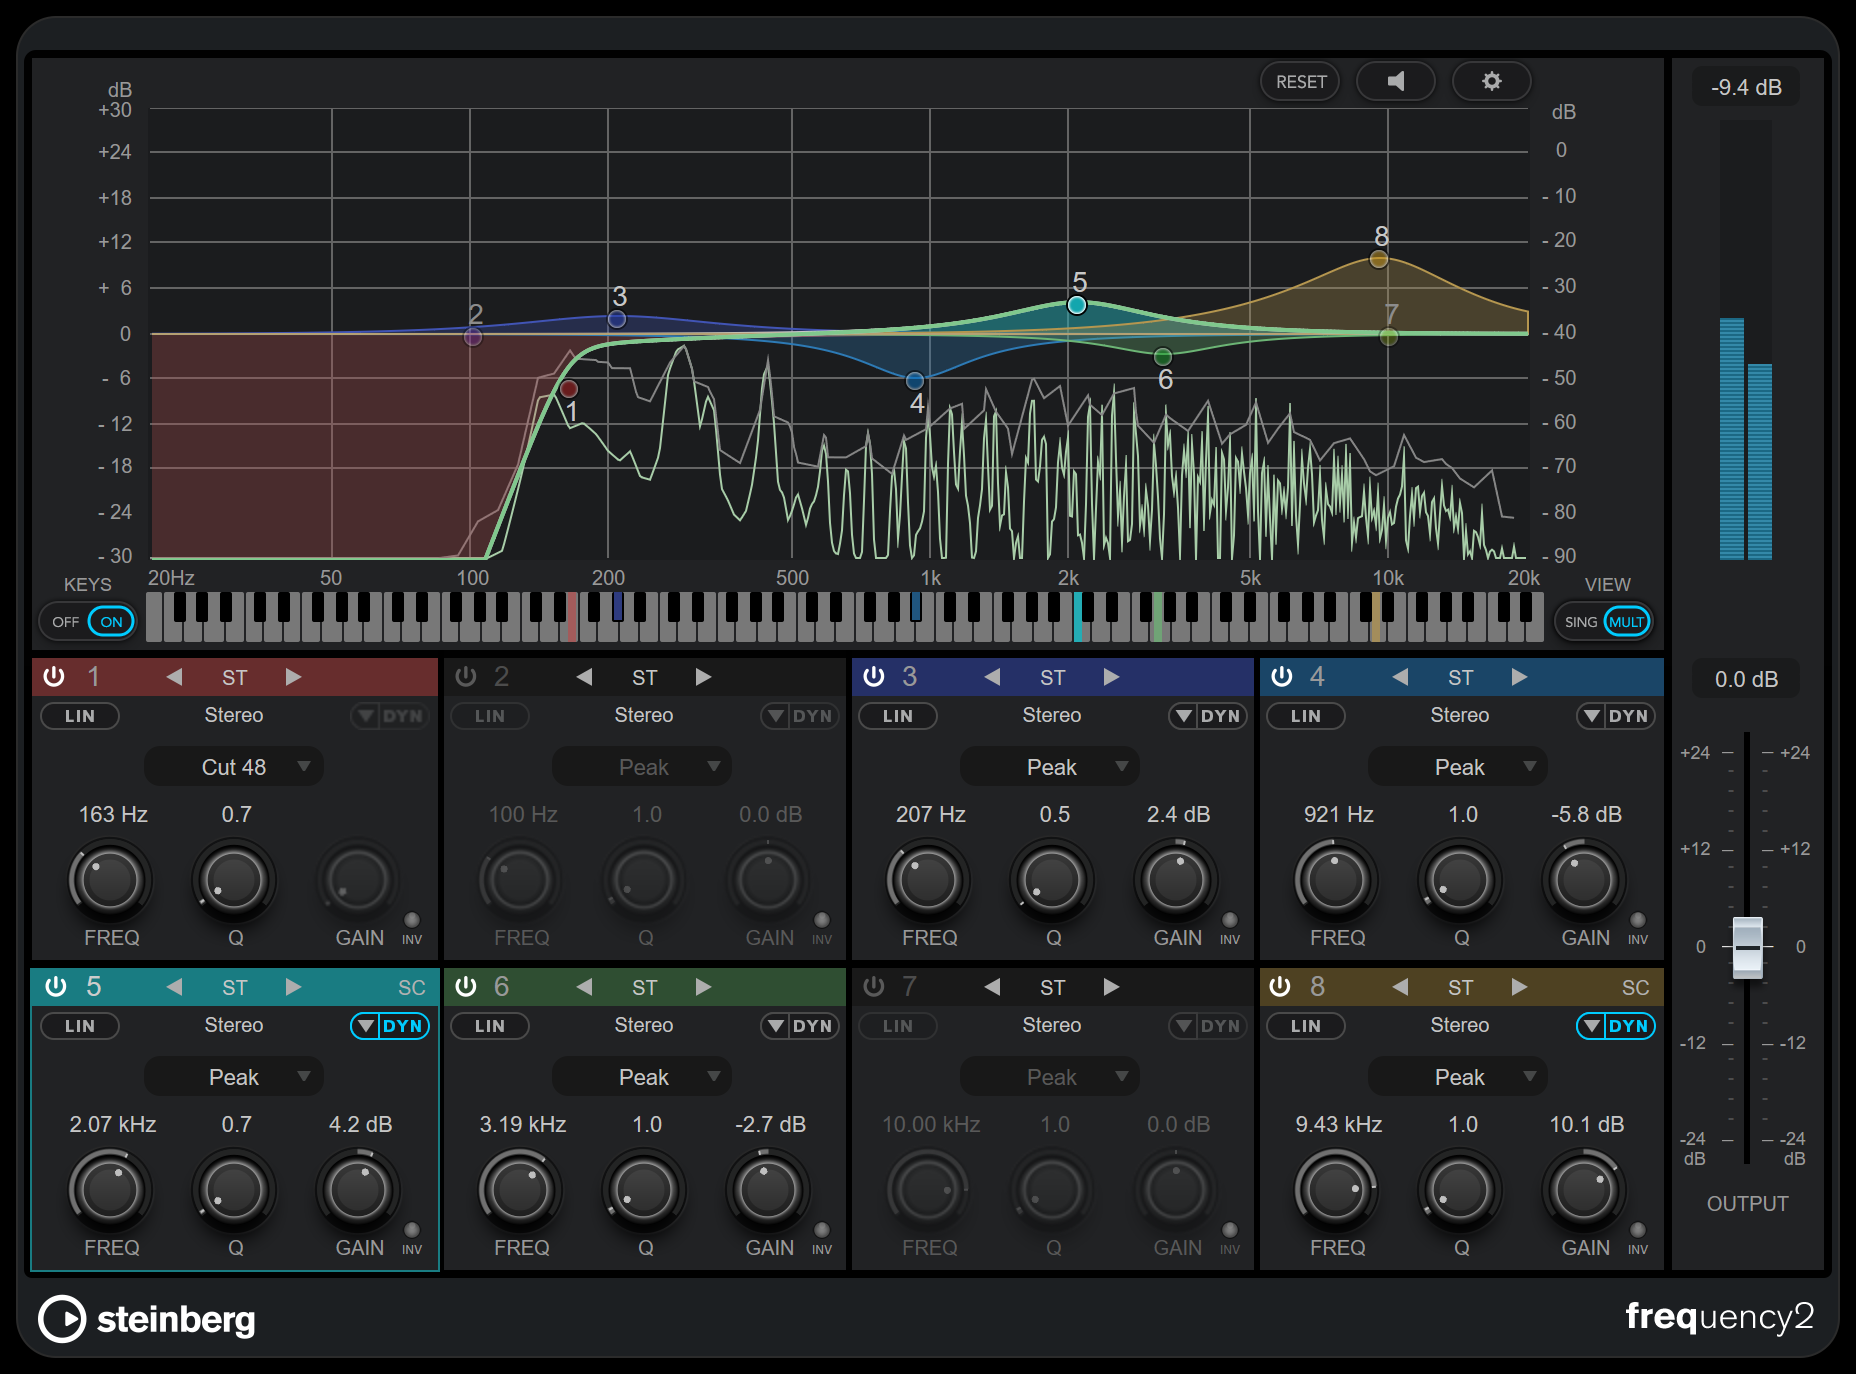
Task: Click band 5 GAIN knob
Action: (358, 1190)
